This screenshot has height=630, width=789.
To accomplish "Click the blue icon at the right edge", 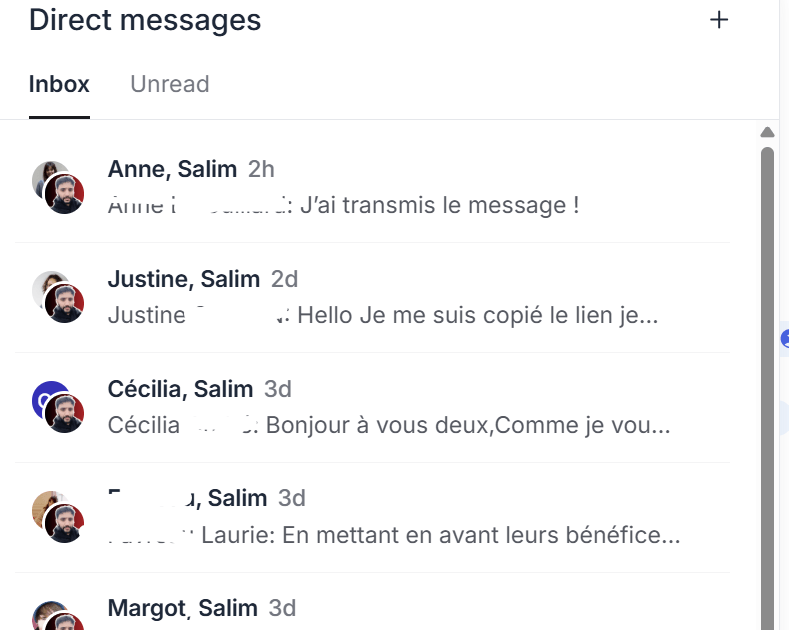I will [785, 338].
